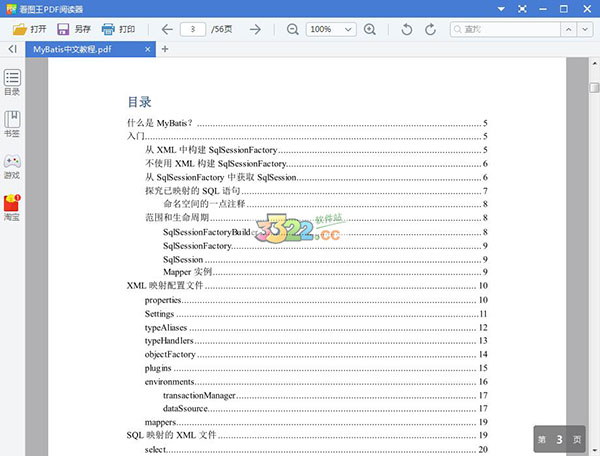Image resolution: width=600 pixels, height=456 pixels.
Task: Click the mappers contents entry
Action: point(316,422)
